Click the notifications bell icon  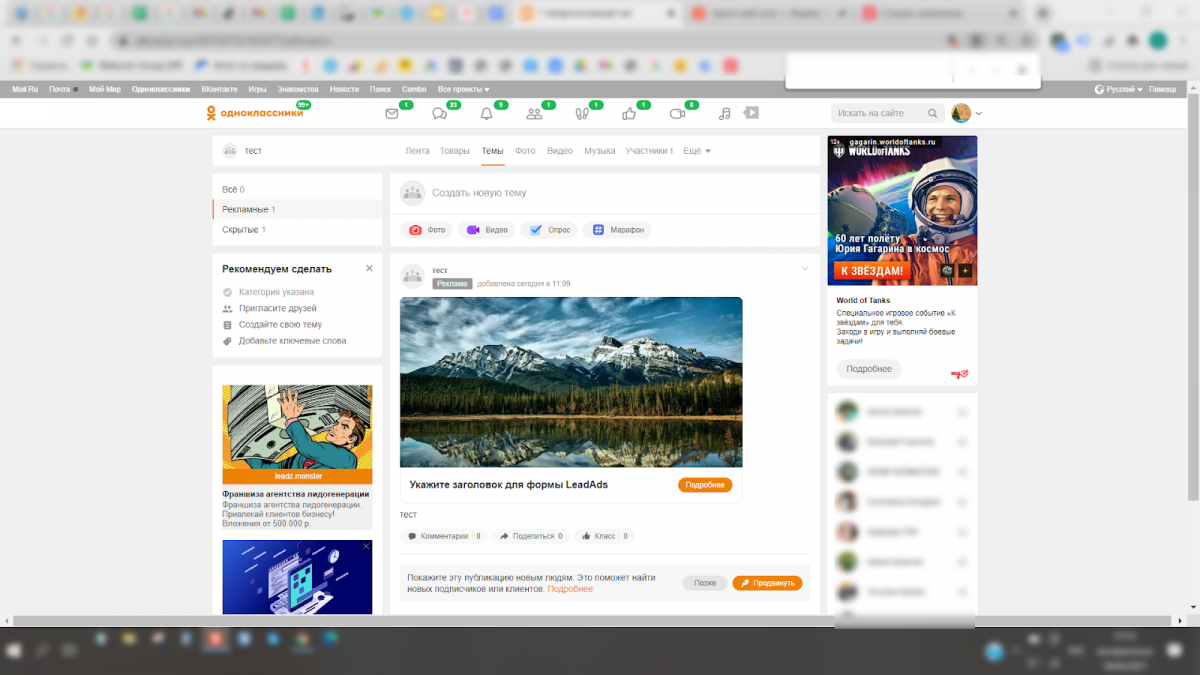[487, 114]
